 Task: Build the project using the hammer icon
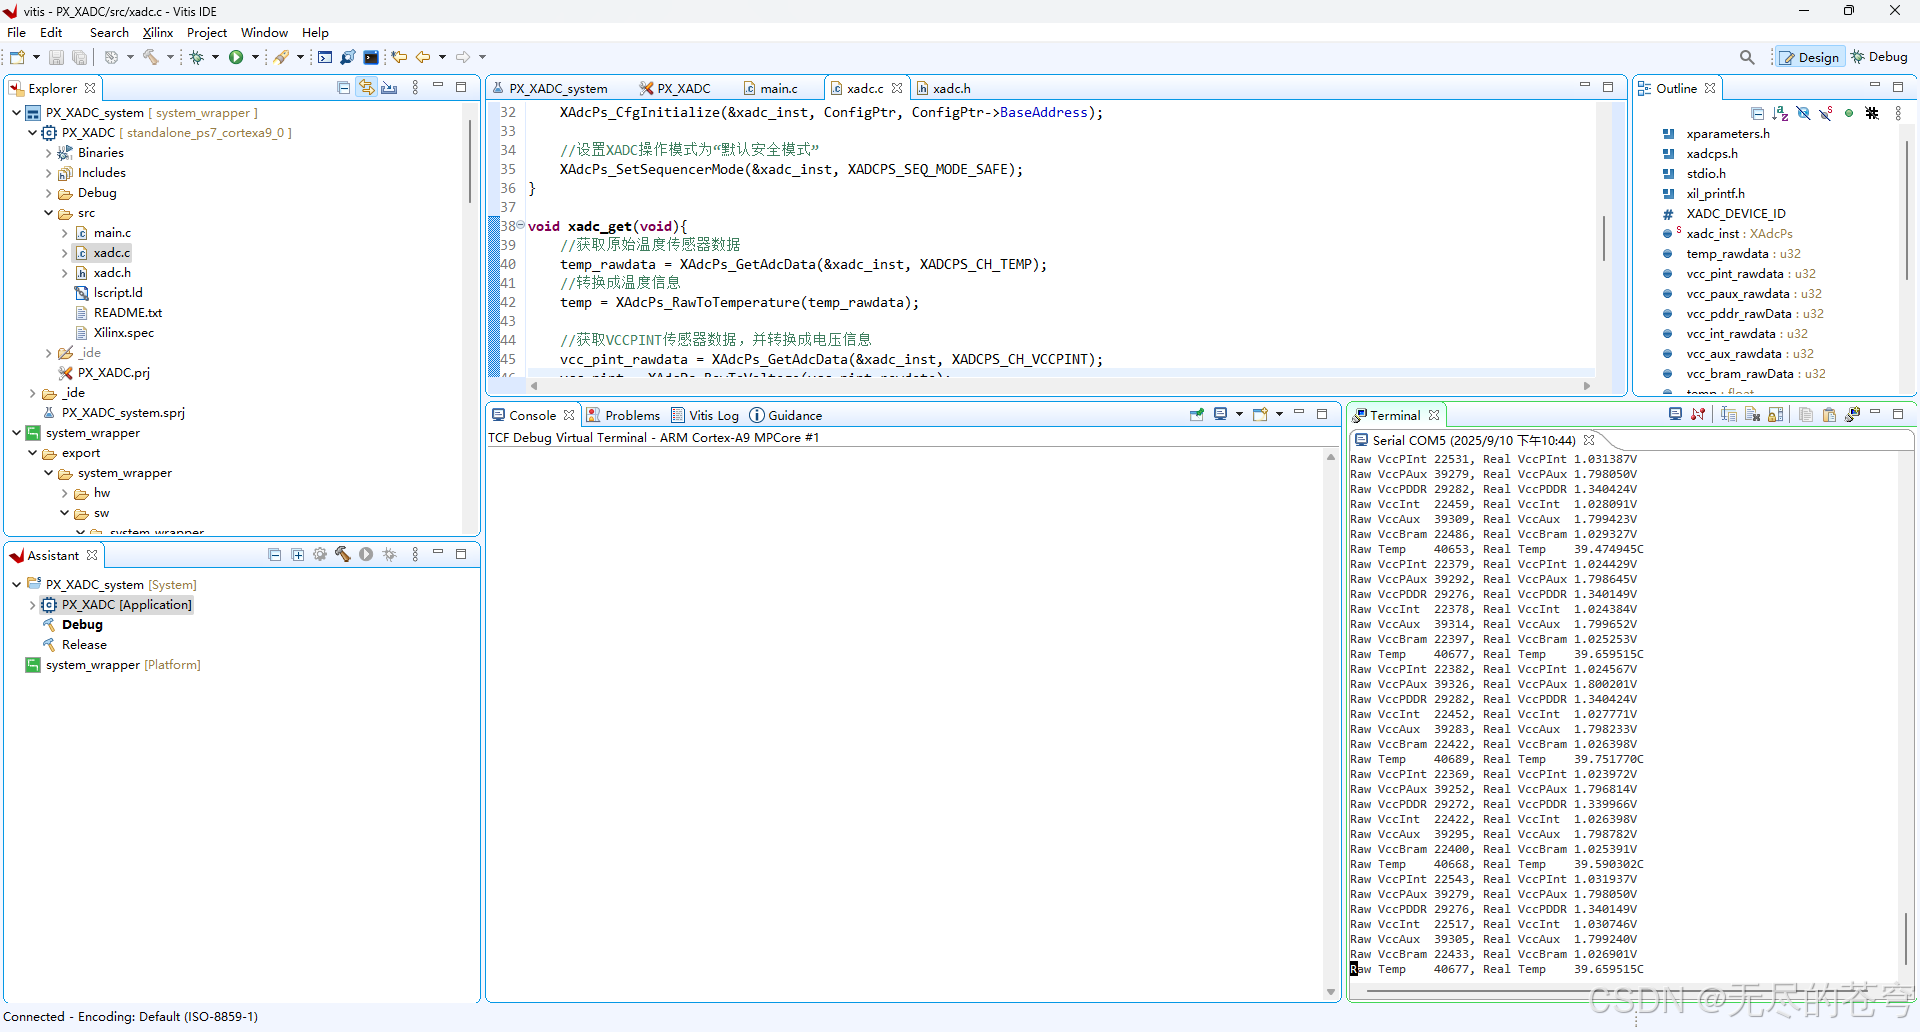150,57
